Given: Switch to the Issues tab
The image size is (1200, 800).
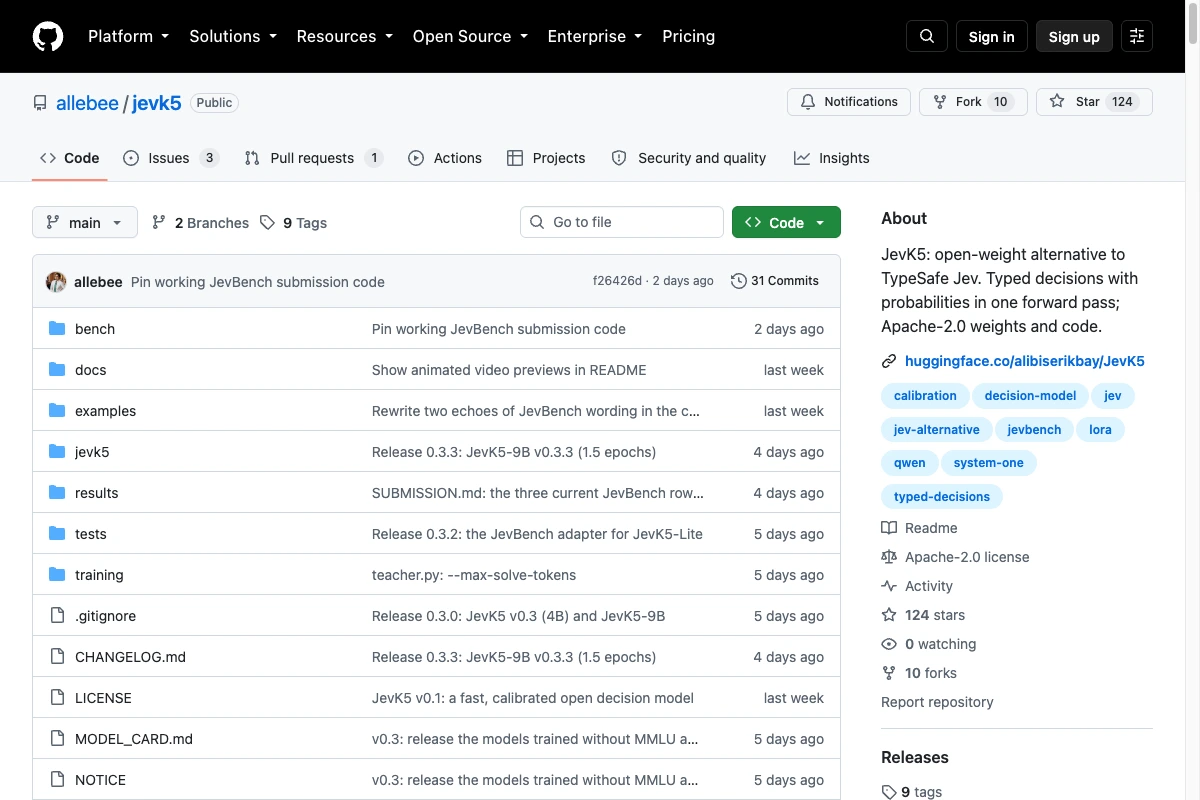Looking at the screenshot, I should (171, 158).
